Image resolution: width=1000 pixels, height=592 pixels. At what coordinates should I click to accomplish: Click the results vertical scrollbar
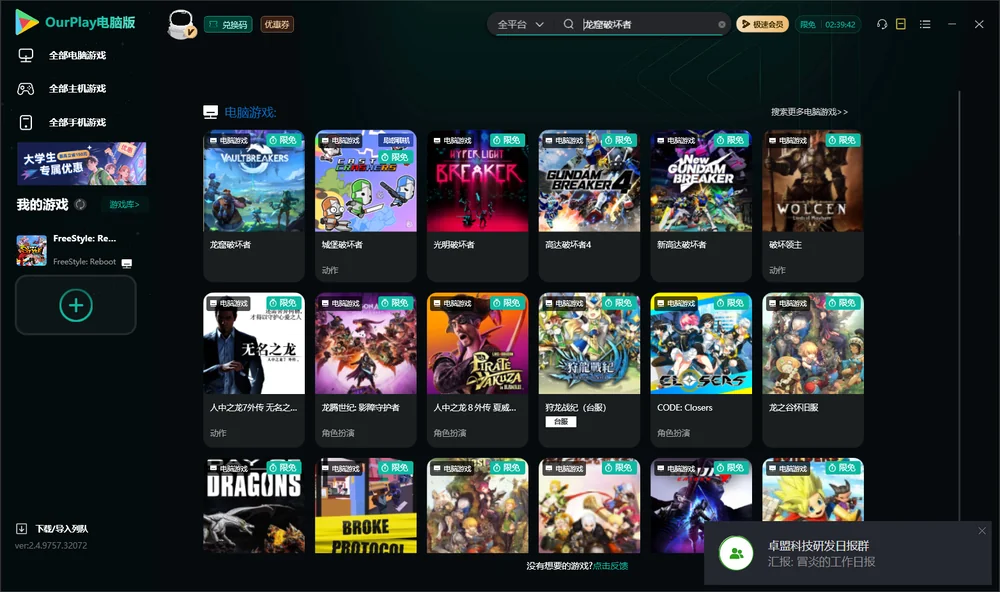tap(959, 305)
